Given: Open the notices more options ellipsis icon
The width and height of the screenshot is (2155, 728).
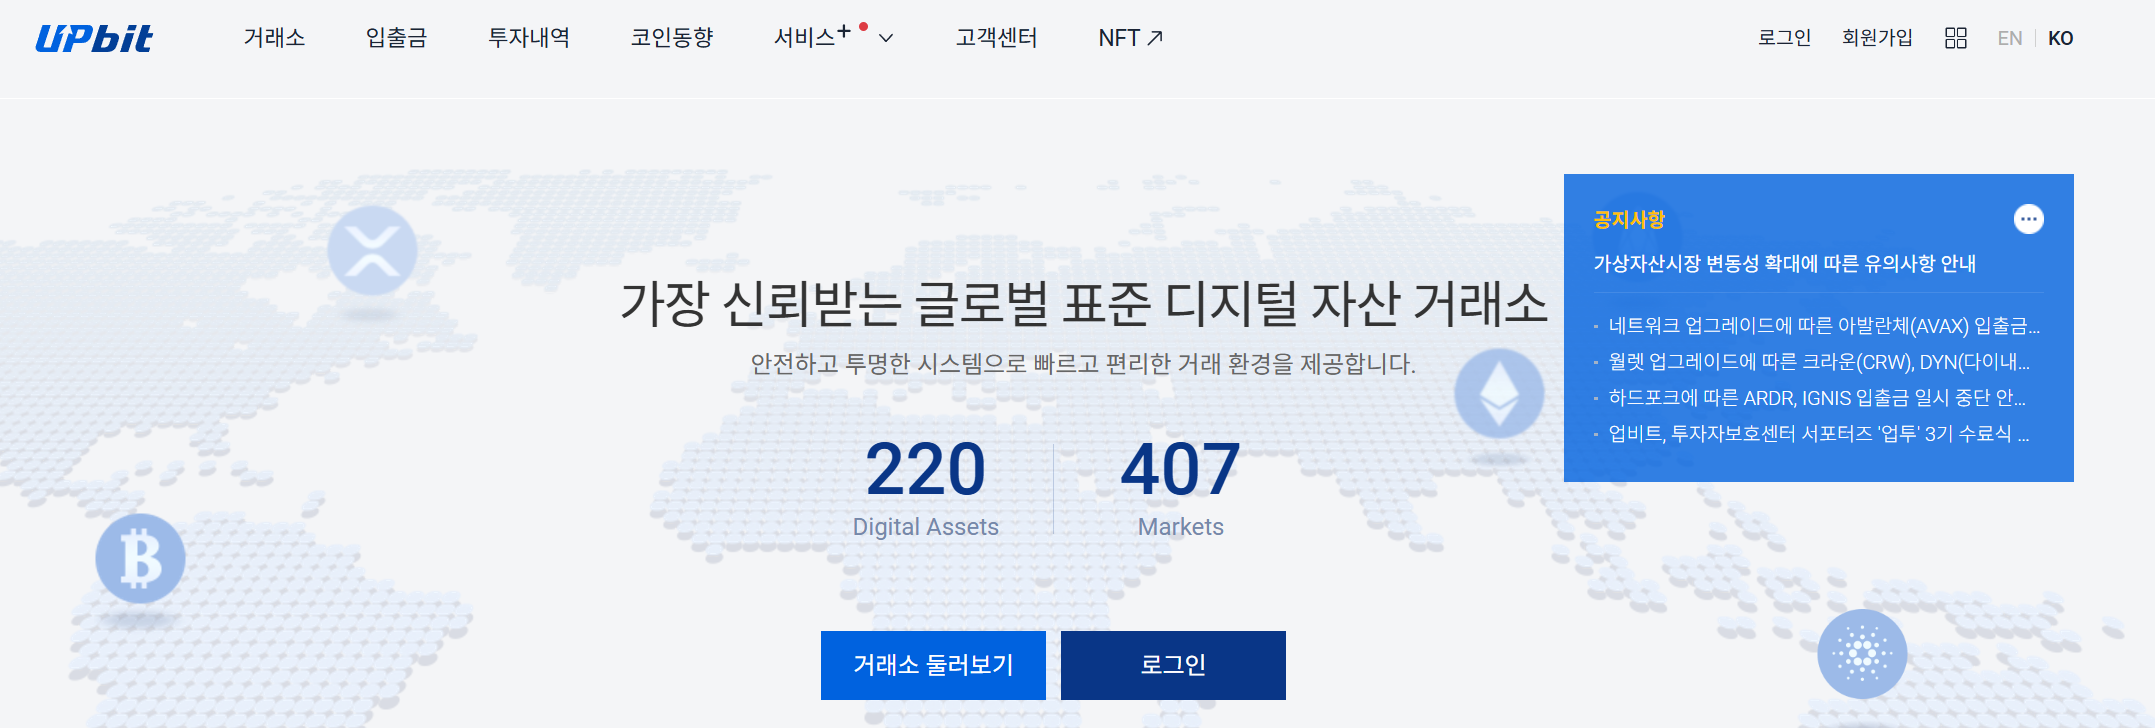Looking at the screenshot, I should coord(2029,219).
